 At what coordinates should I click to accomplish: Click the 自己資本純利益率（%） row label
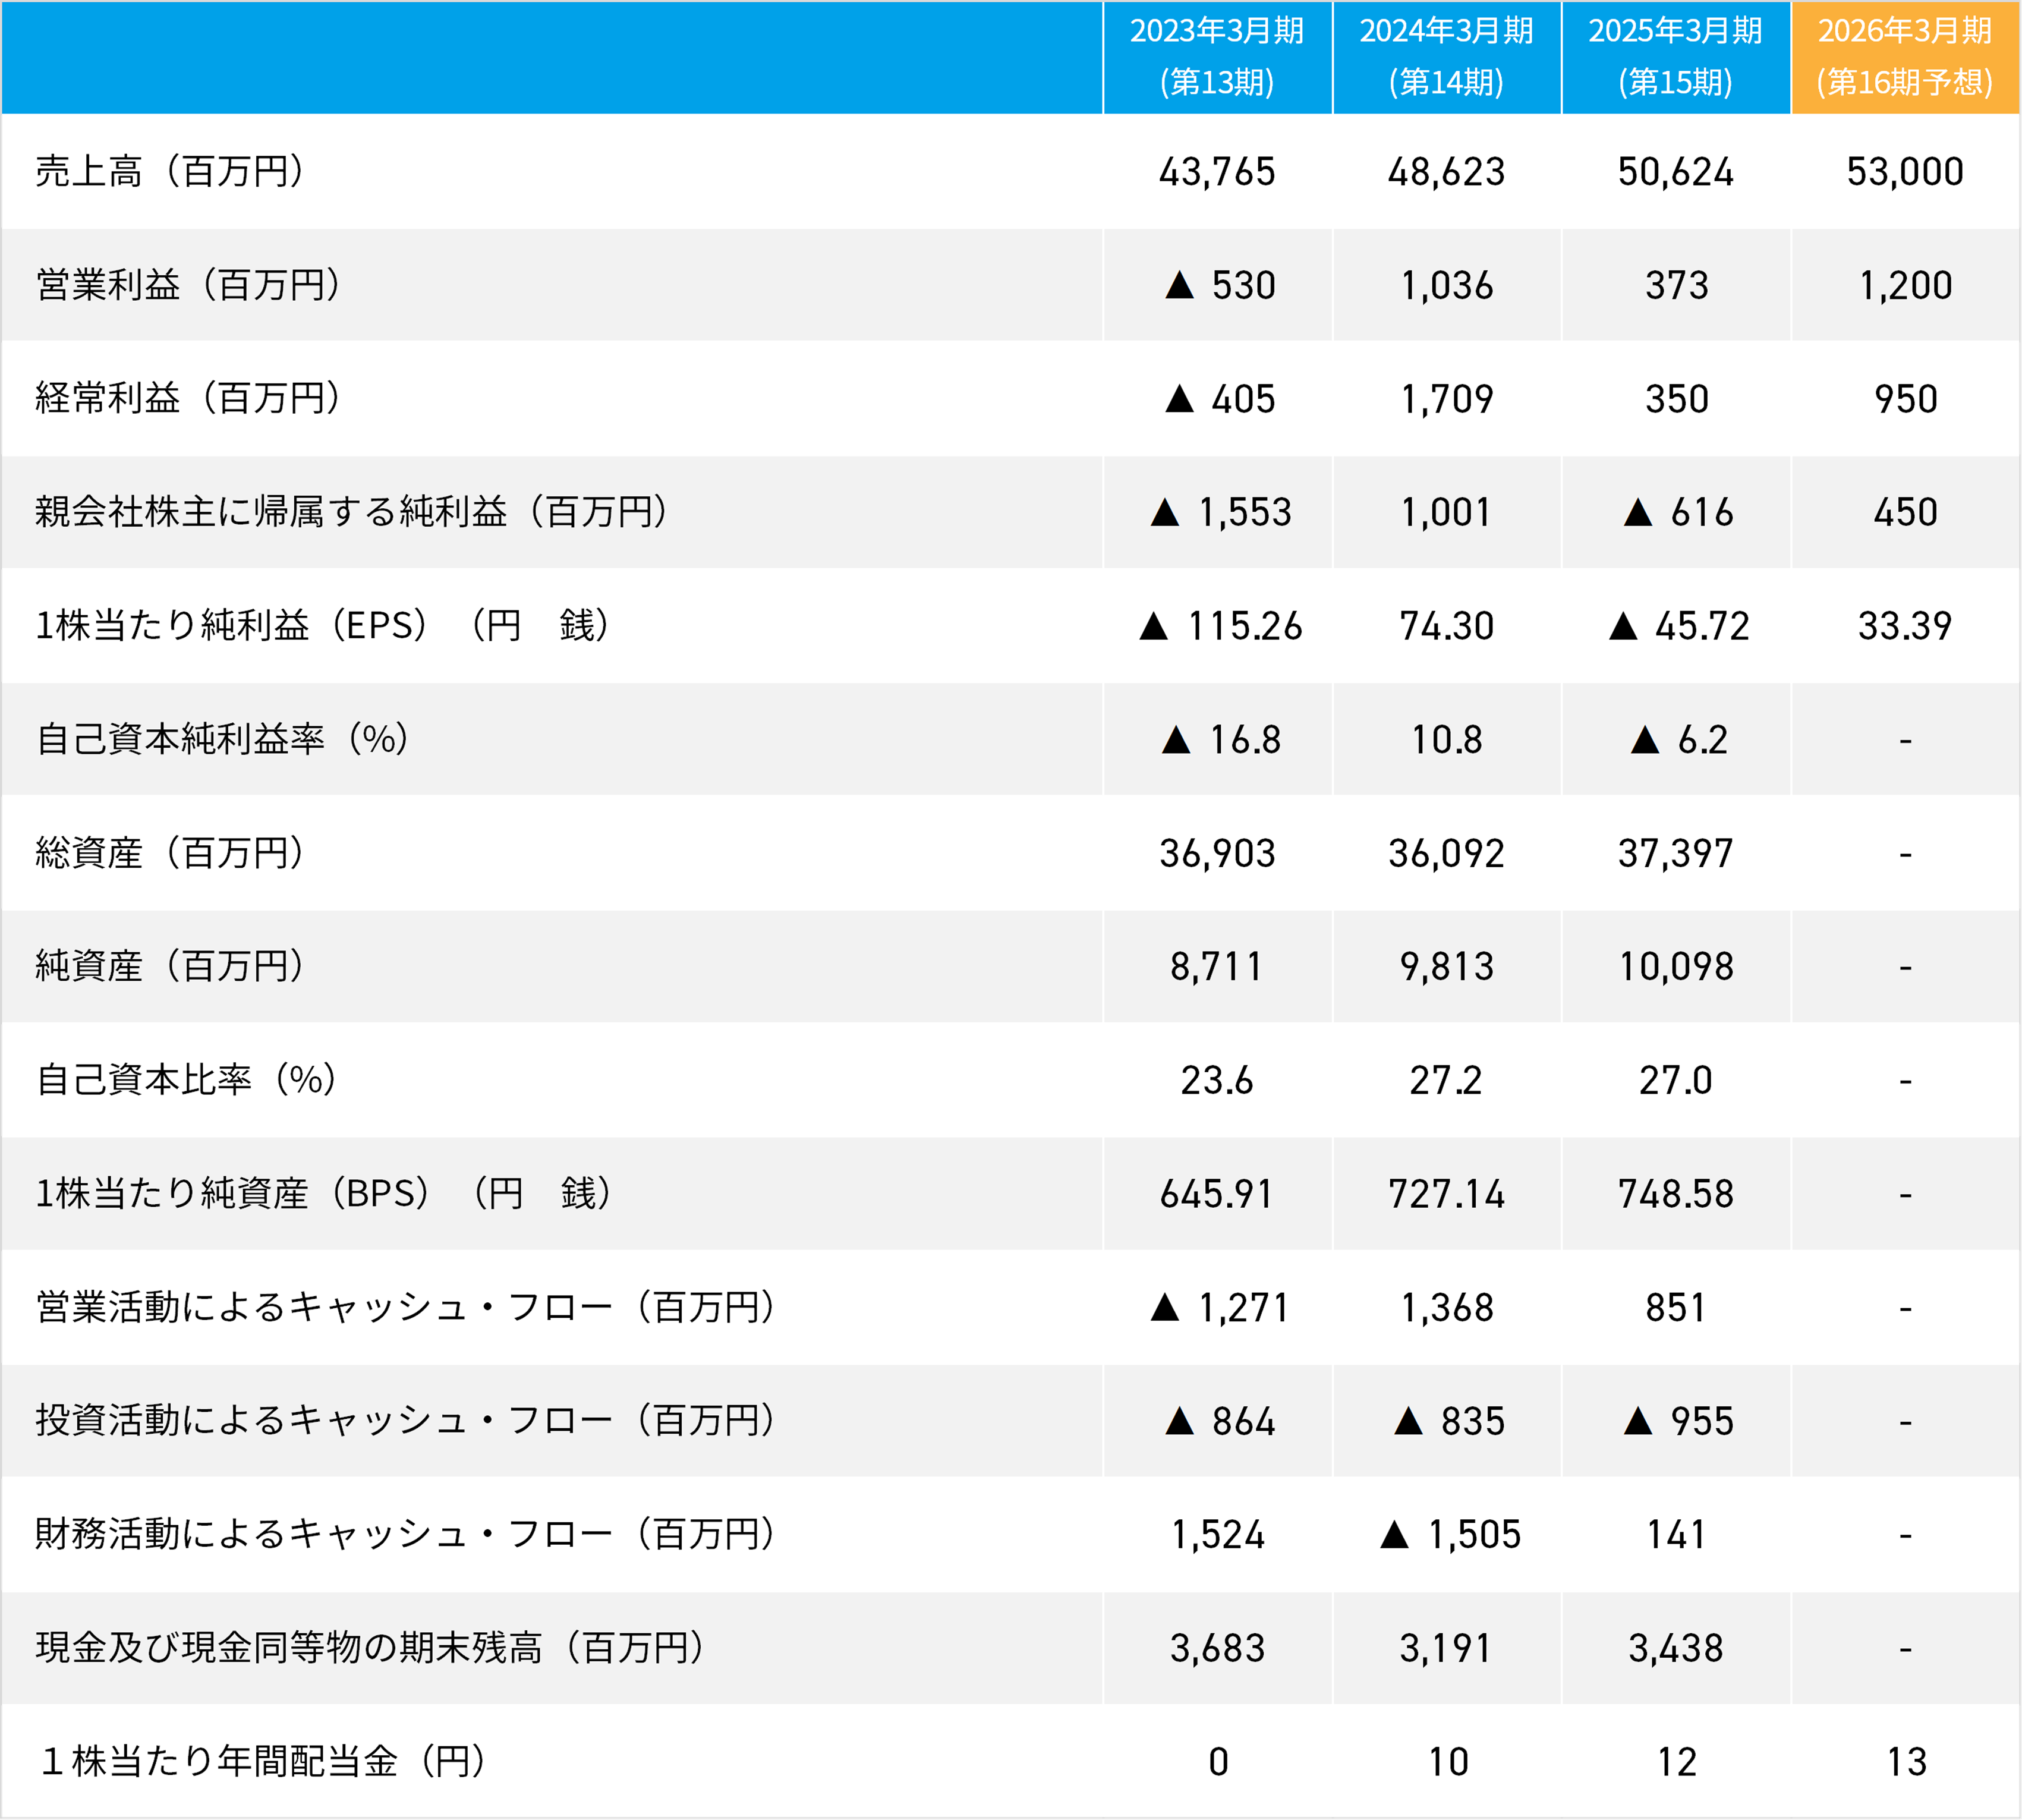pyautogui.click(x=222, y=739)
